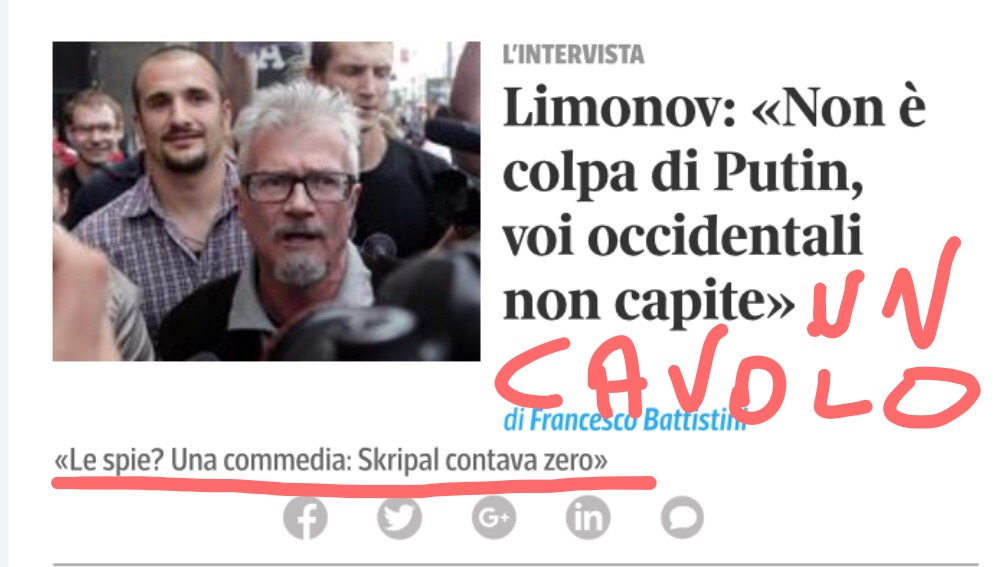Open author page of Francesco Battistini
The width and height of the screenshot is (998, 567).
[x=624, y=420]
